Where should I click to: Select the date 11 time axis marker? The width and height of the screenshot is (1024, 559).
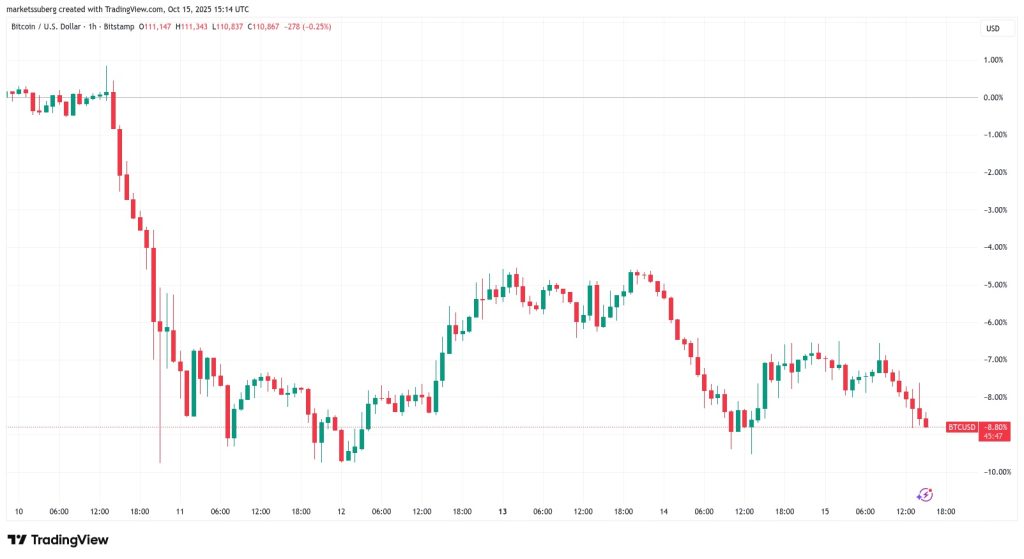(x=180, y=511)
